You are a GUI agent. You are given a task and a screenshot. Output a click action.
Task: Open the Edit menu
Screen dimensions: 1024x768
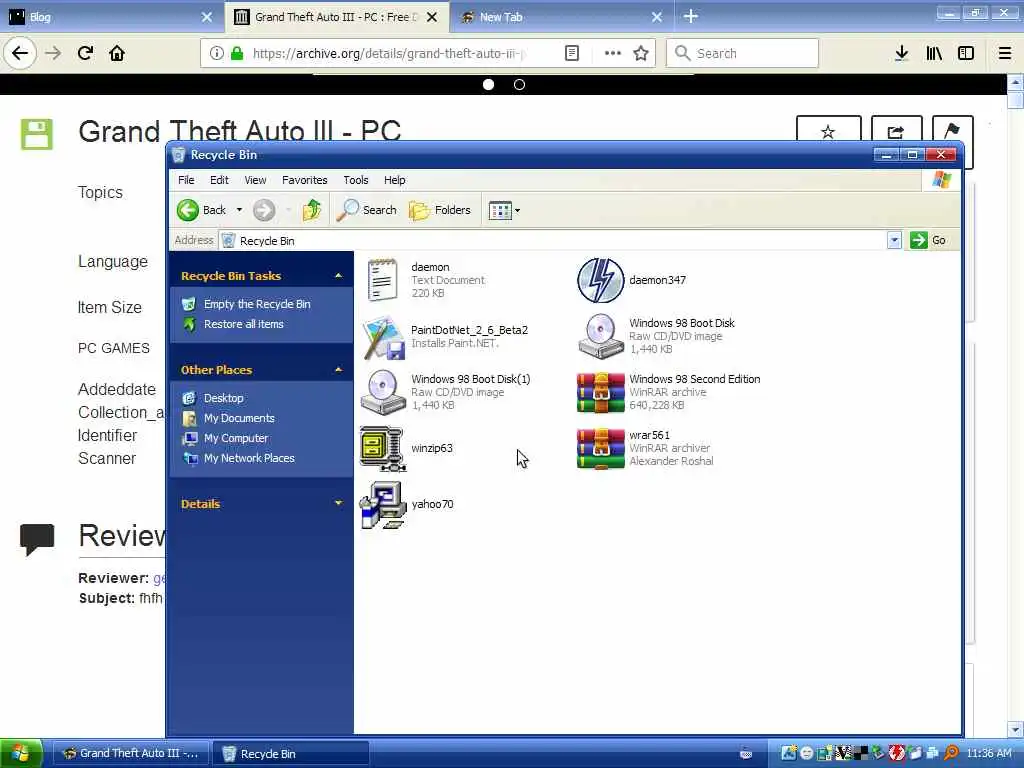pyautogui.click(x=219, y=180)
